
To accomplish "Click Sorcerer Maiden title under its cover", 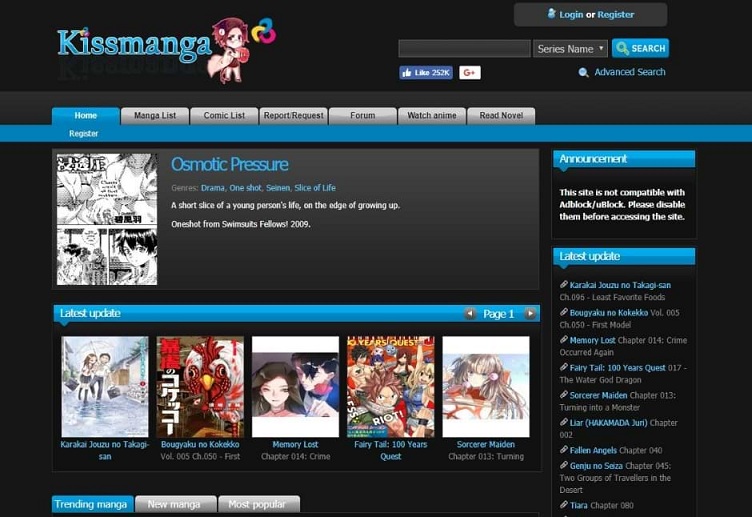I will (486, 445).
